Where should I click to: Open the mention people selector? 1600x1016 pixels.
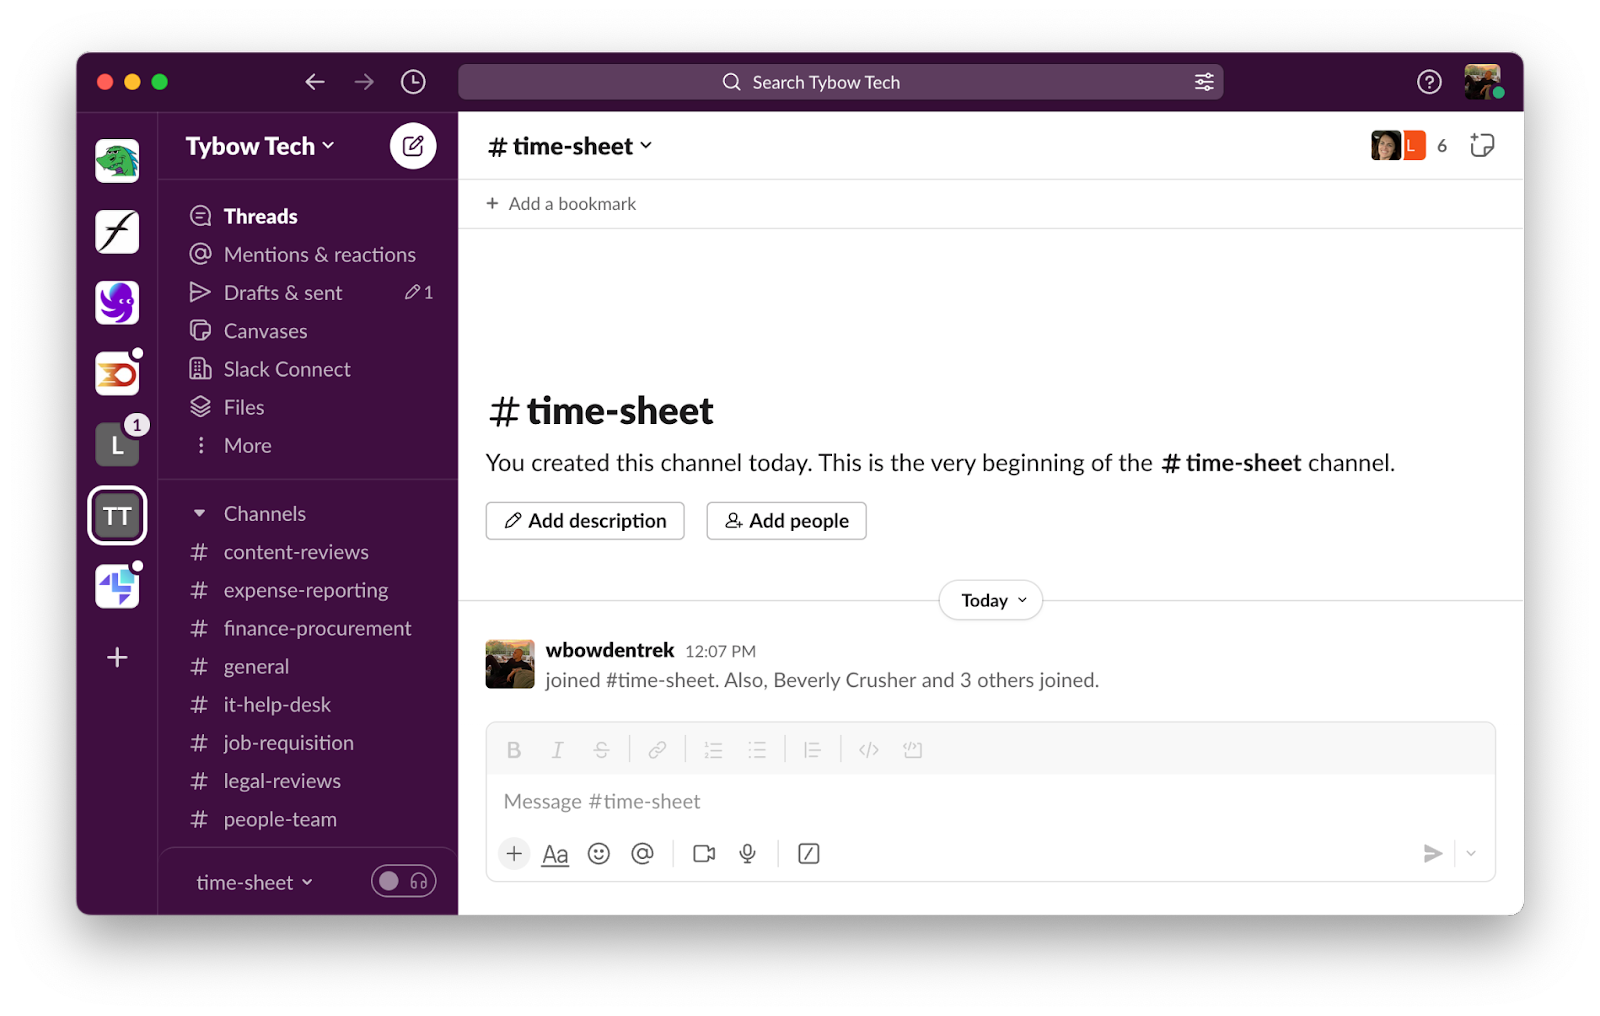point(643,853)
